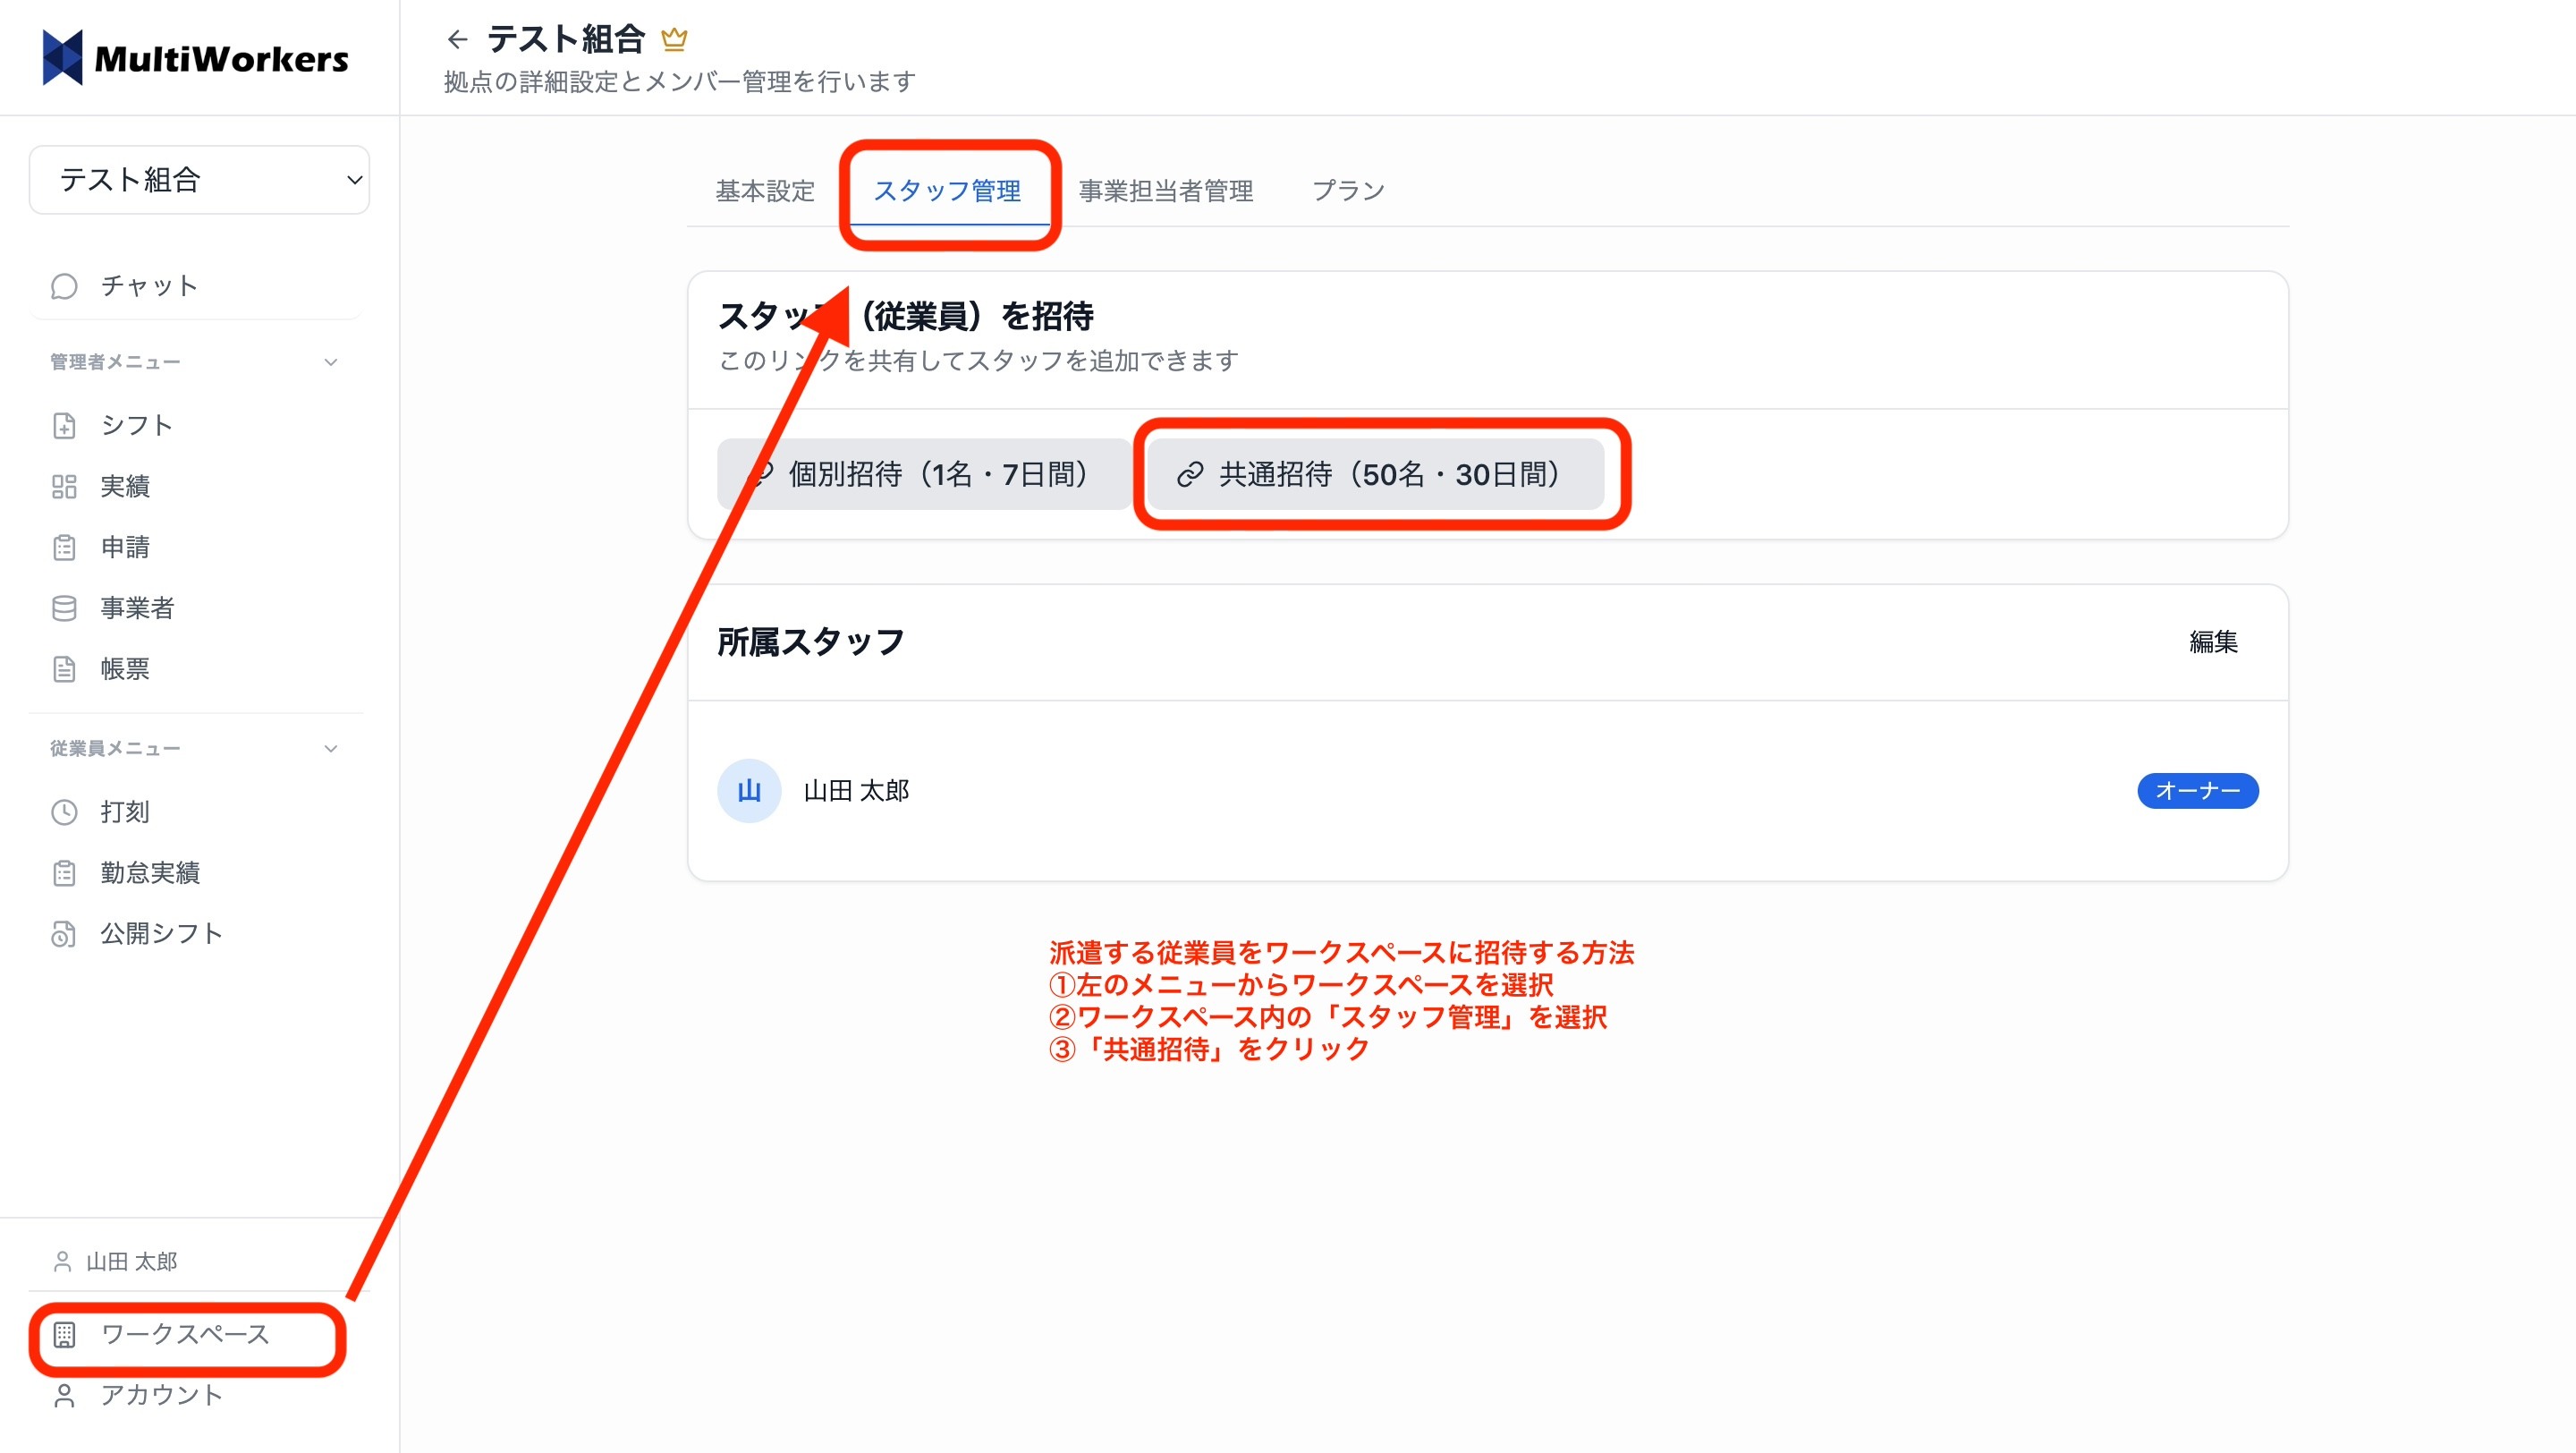Click 共通招待（50名・30日間） button
The height and width of the screenshot is (1453, 2576).
(x=1375, y=474)
